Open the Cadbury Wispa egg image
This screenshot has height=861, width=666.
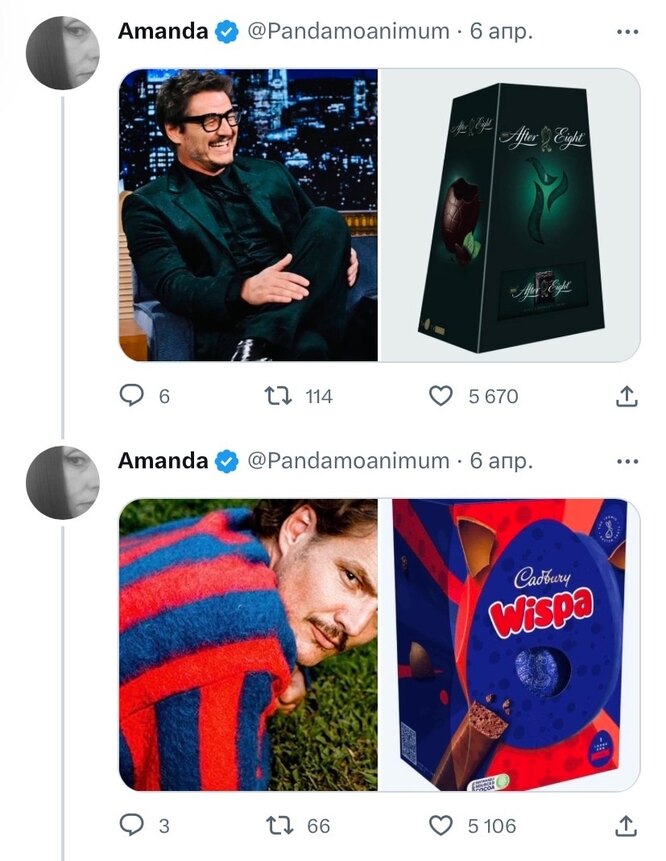(510, 645)
